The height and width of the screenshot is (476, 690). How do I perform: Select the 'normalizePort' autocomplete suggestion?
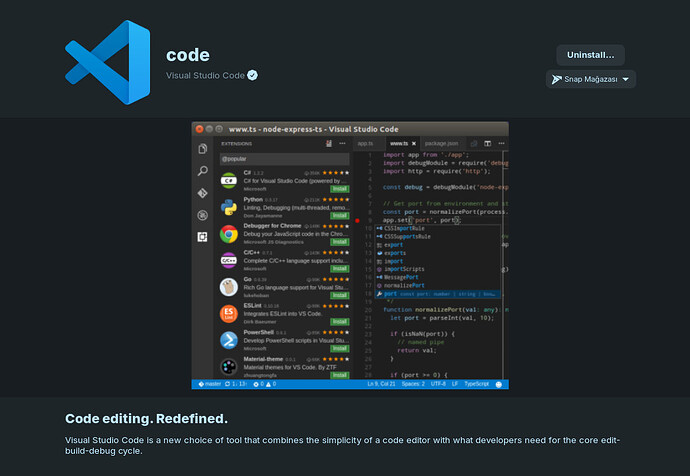pyautogui.click(x=438, y=286)
